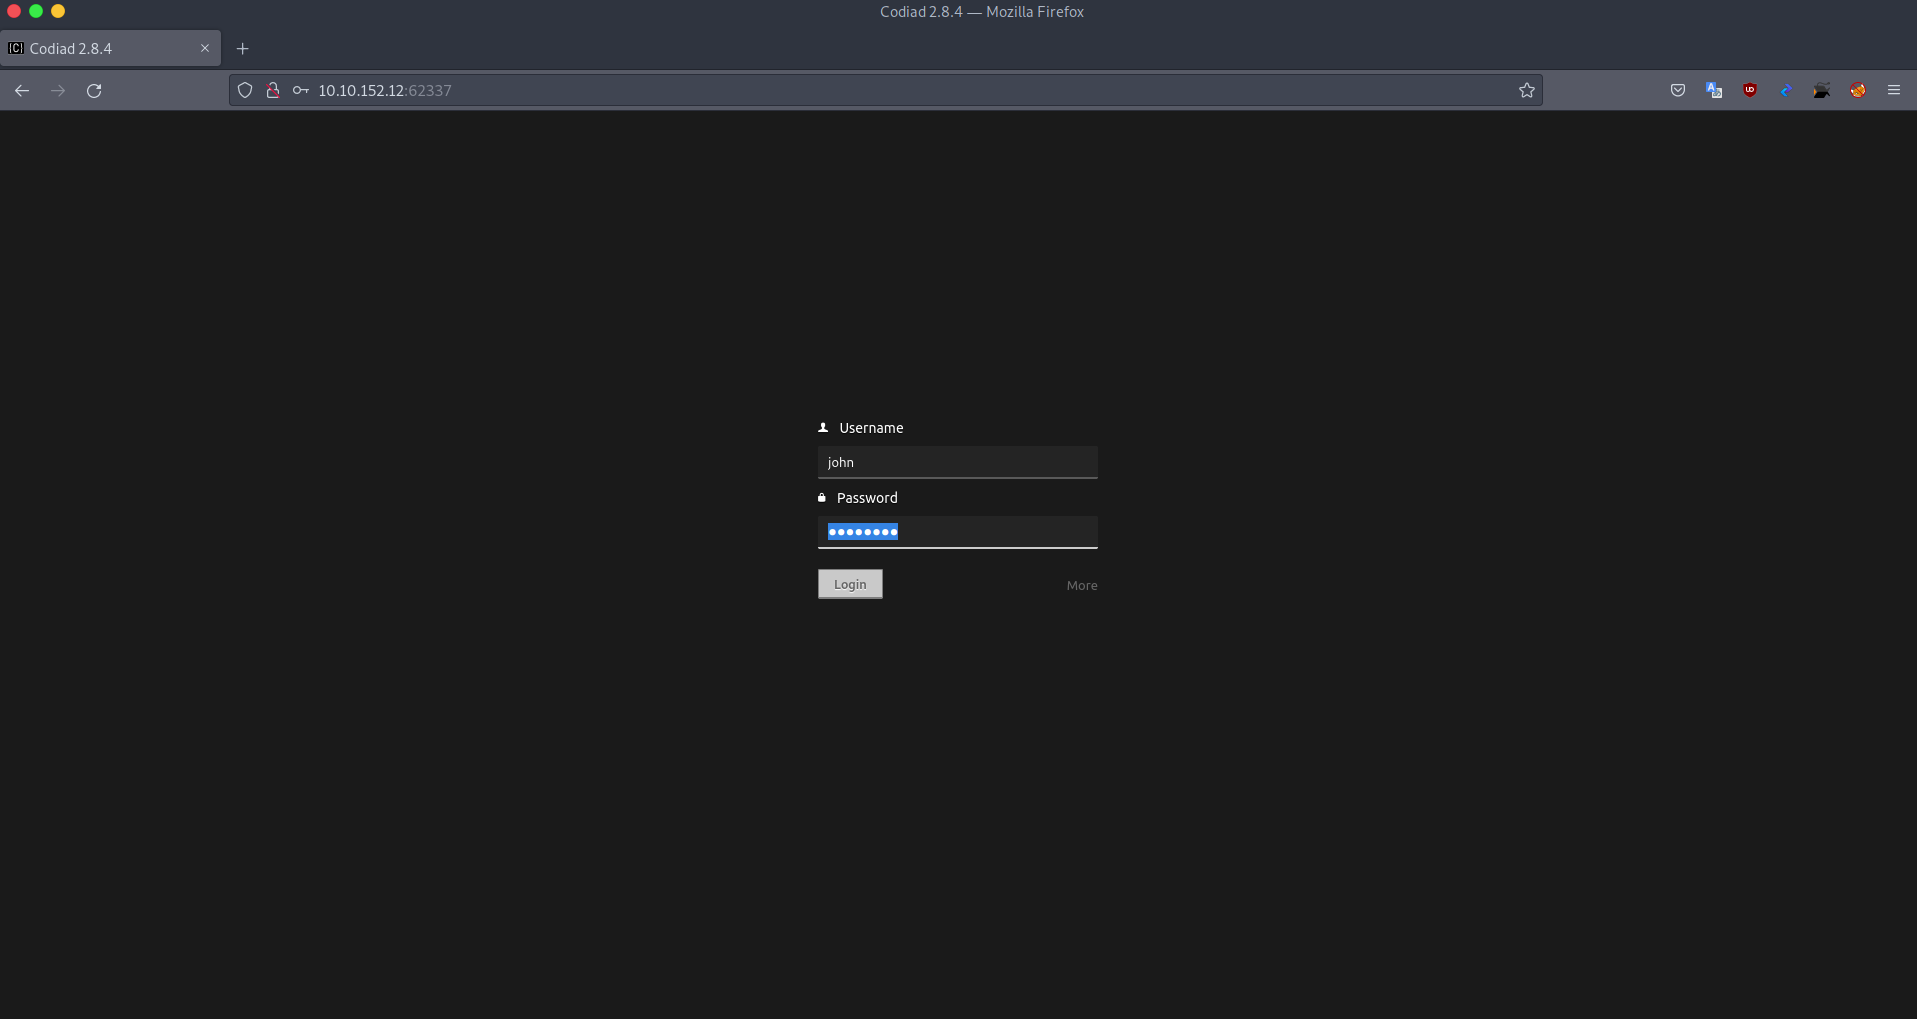Open saved logins key icon

300,91
